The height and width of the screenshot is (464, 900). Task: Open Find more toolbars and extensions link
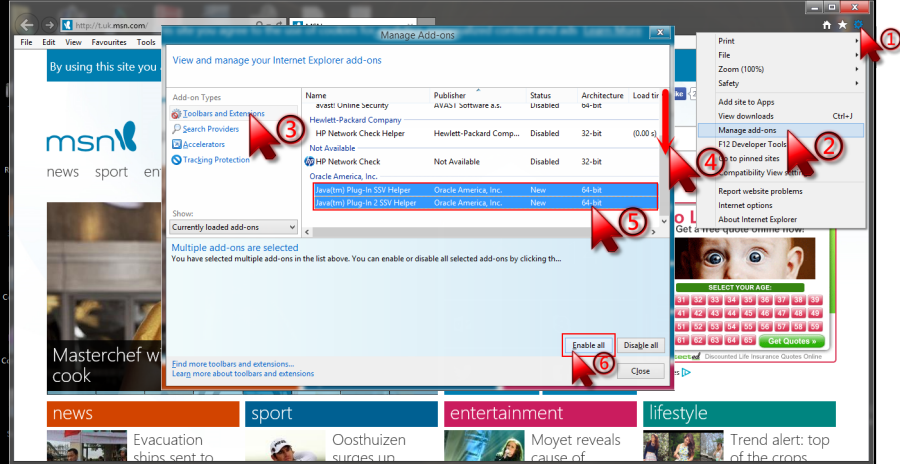[x=233, y=364]
